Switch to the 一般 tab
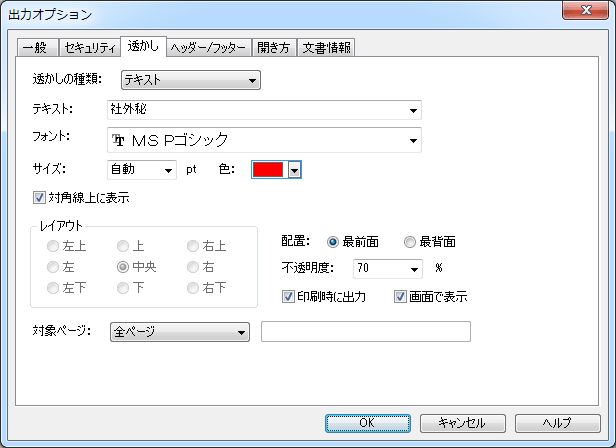 (35, 48)
